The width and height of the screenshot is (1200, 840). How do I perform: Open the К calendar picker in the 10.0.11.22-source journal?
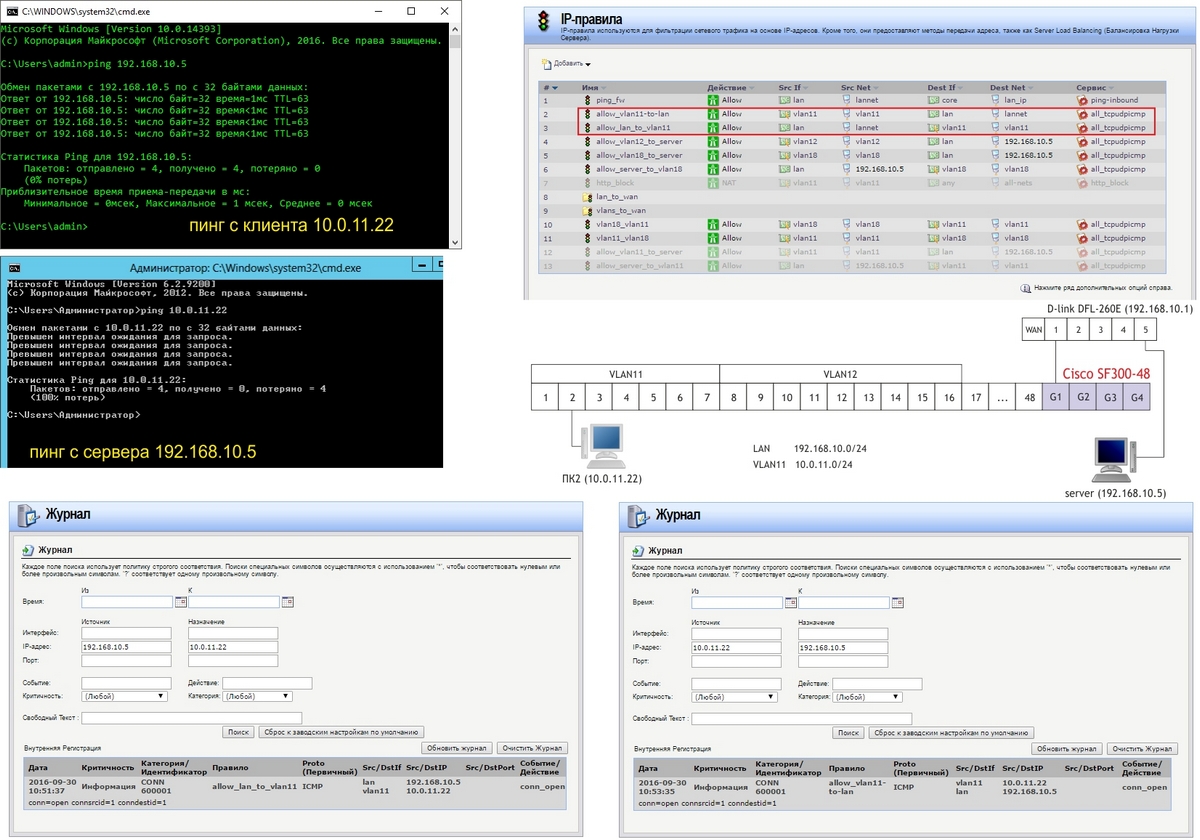pos(897,603)
